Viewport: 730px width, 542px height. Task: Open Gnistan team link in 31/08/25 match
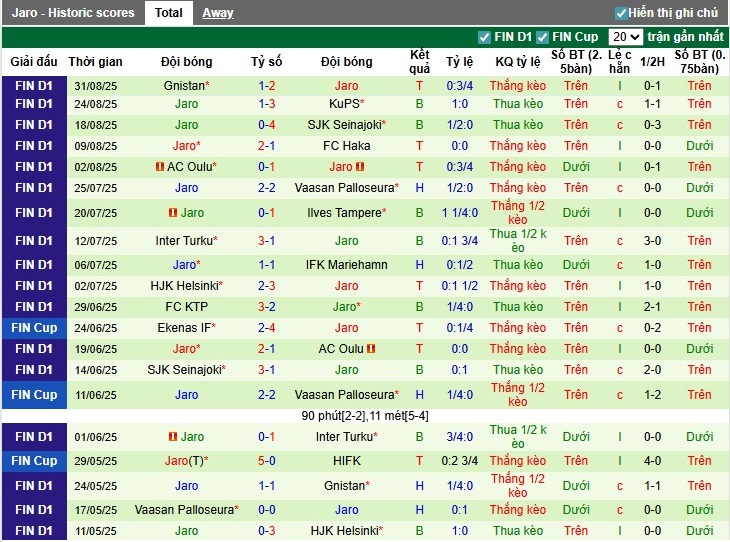183,87
